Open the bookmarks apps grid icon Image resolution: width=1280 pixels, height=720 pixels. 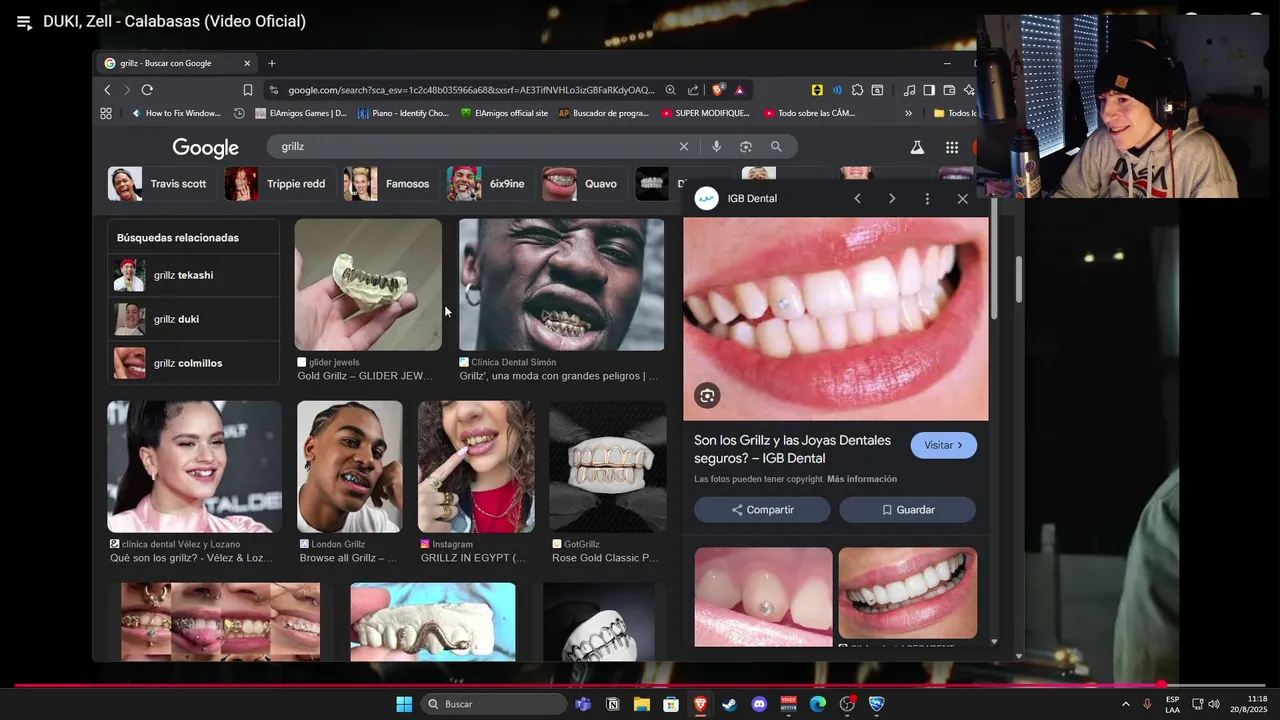coord(106,113)
